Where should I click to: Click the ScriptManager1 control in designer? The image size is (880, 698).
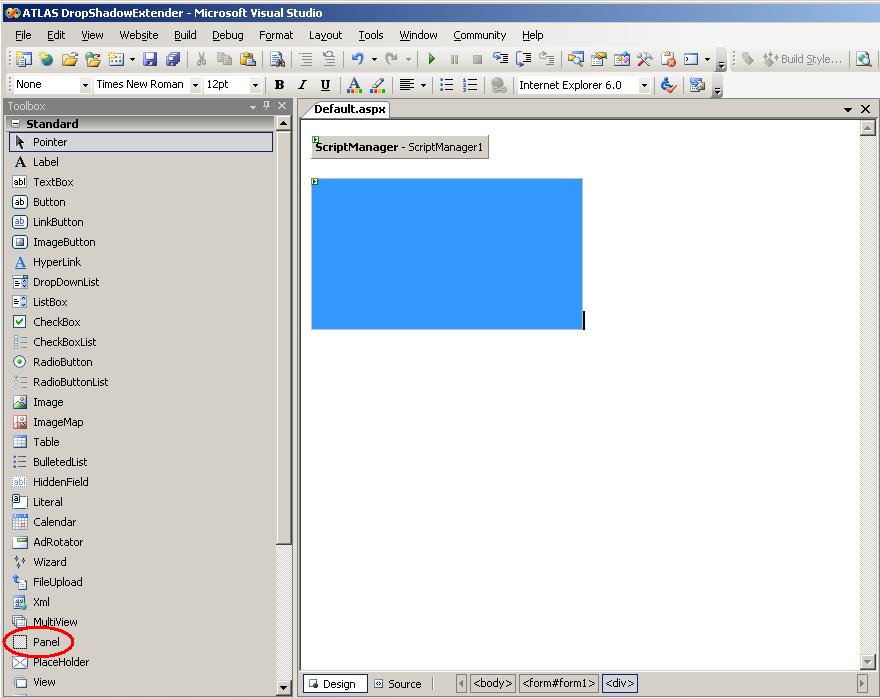pos(400,147)
